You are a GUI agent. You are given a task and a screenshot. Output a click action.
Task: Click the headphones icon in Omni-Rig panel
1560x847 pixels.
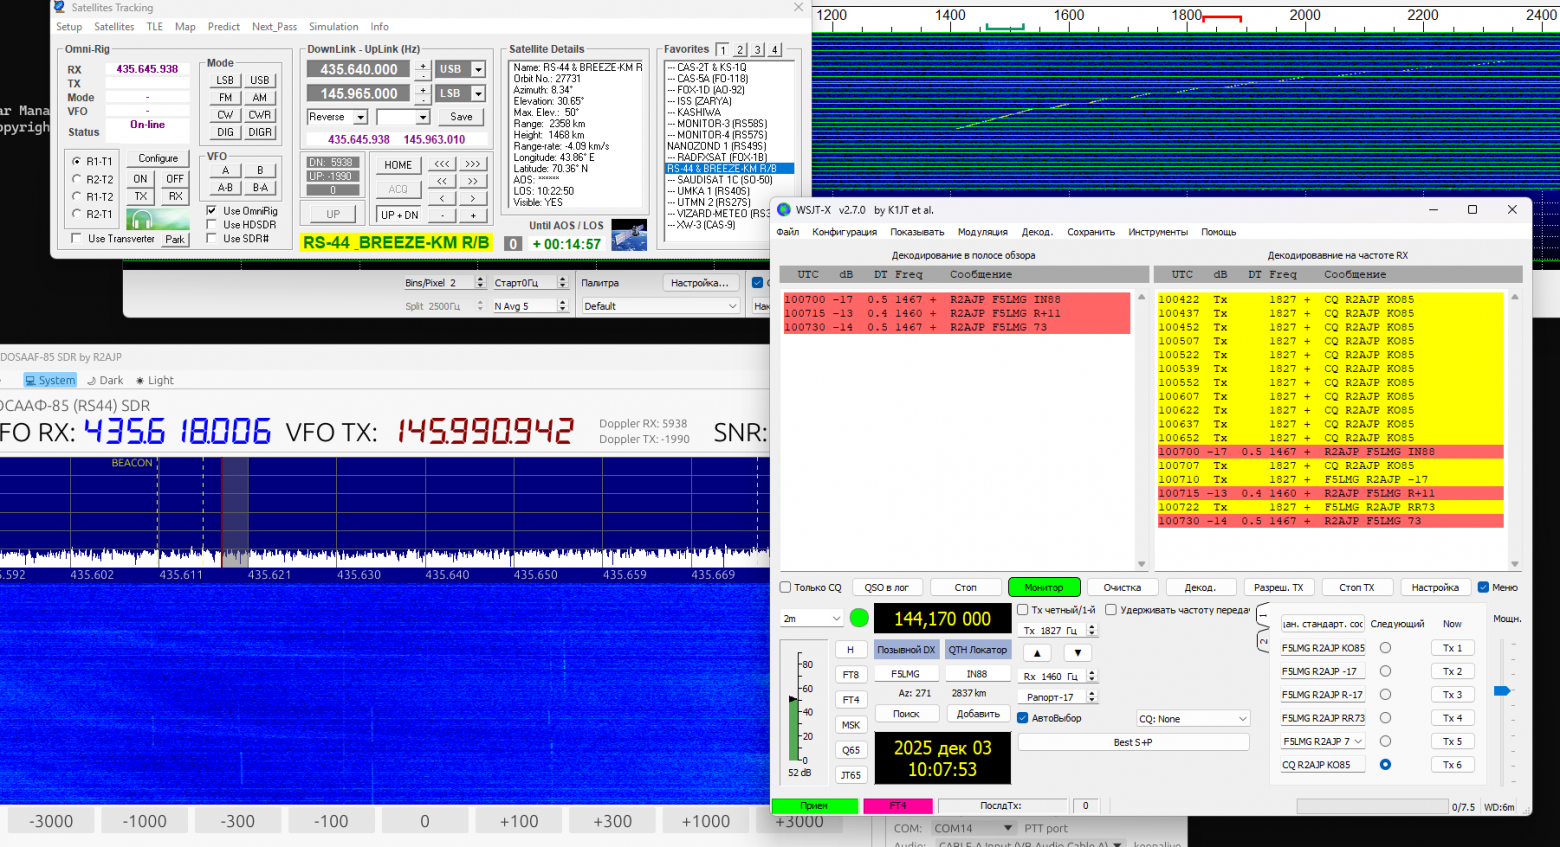pos(141,220)
